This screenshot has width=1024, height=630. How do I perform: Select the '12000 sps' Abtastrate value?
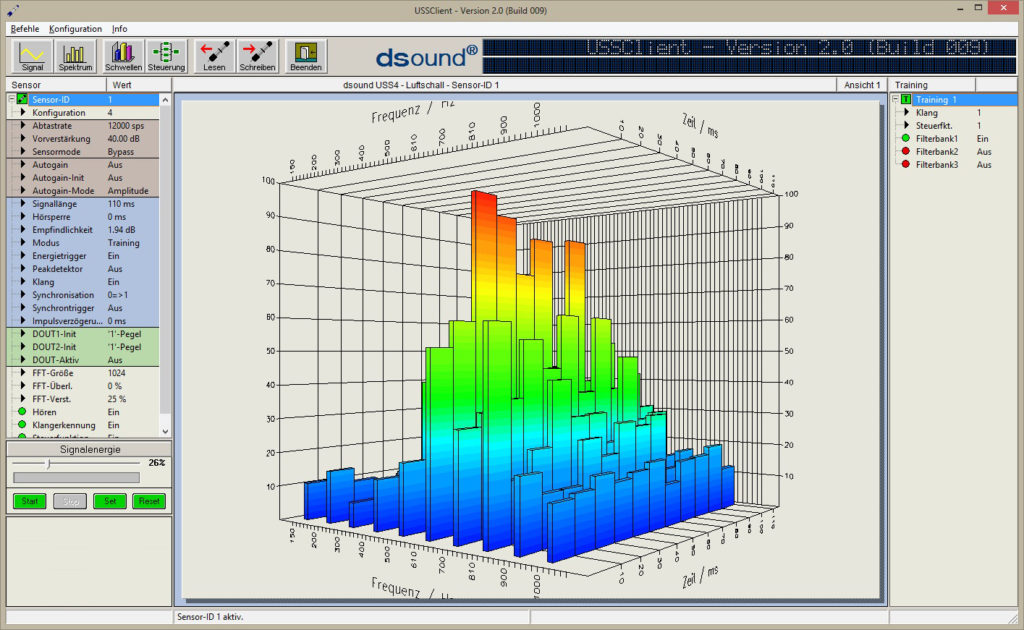pos(126,125)
